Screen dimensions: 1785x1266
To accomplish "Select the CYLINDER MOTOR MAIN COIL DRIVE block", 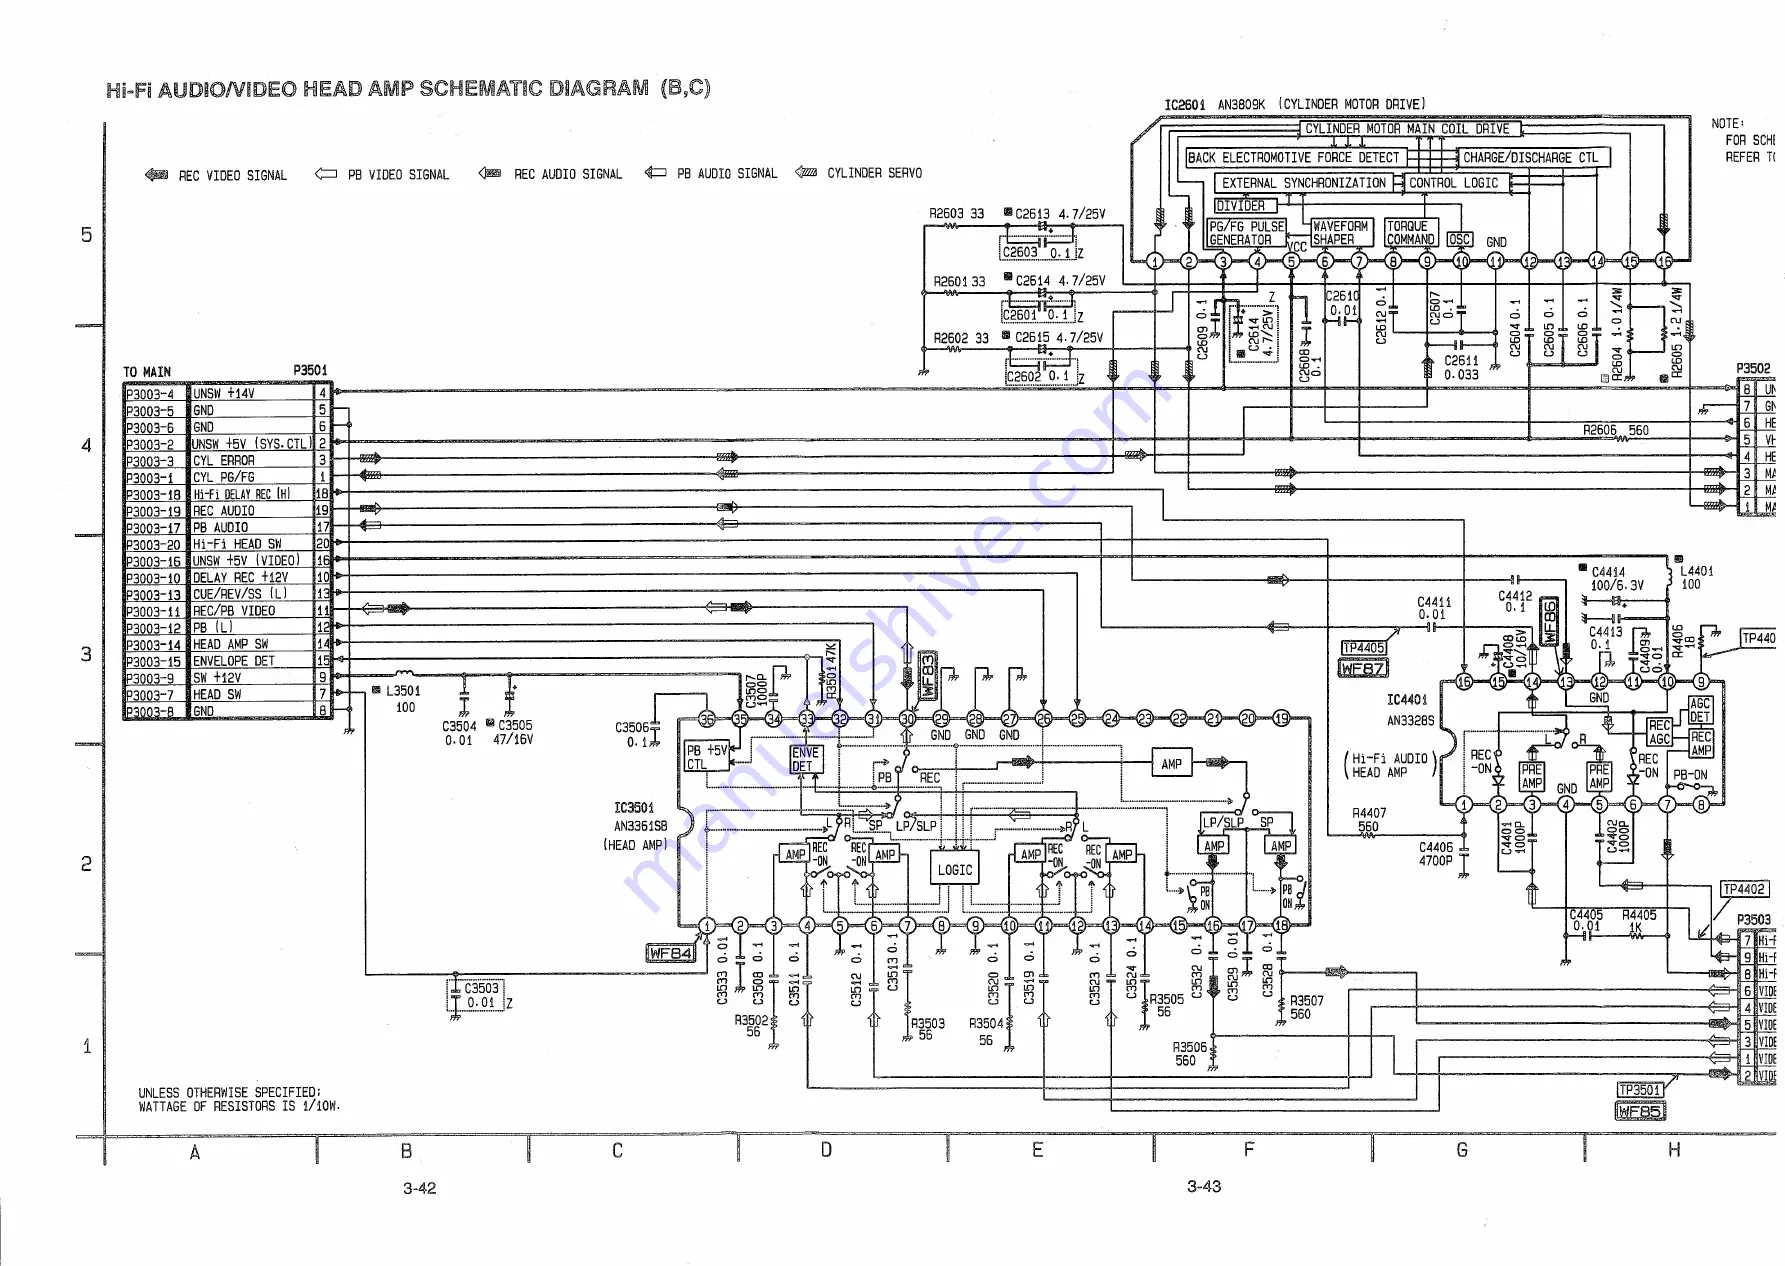I will click(x=1410, y=129).
